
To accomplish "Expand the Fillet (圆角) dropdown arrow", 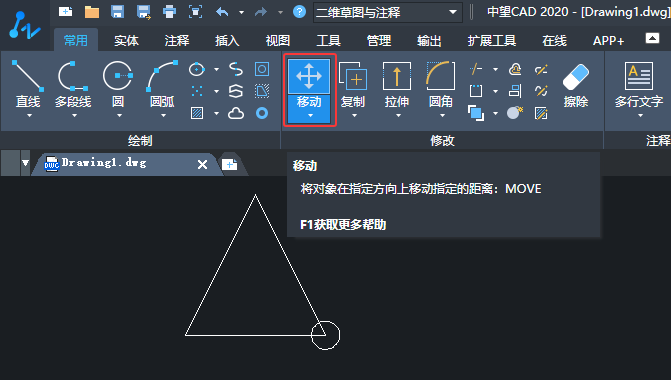I will [442, 116].
